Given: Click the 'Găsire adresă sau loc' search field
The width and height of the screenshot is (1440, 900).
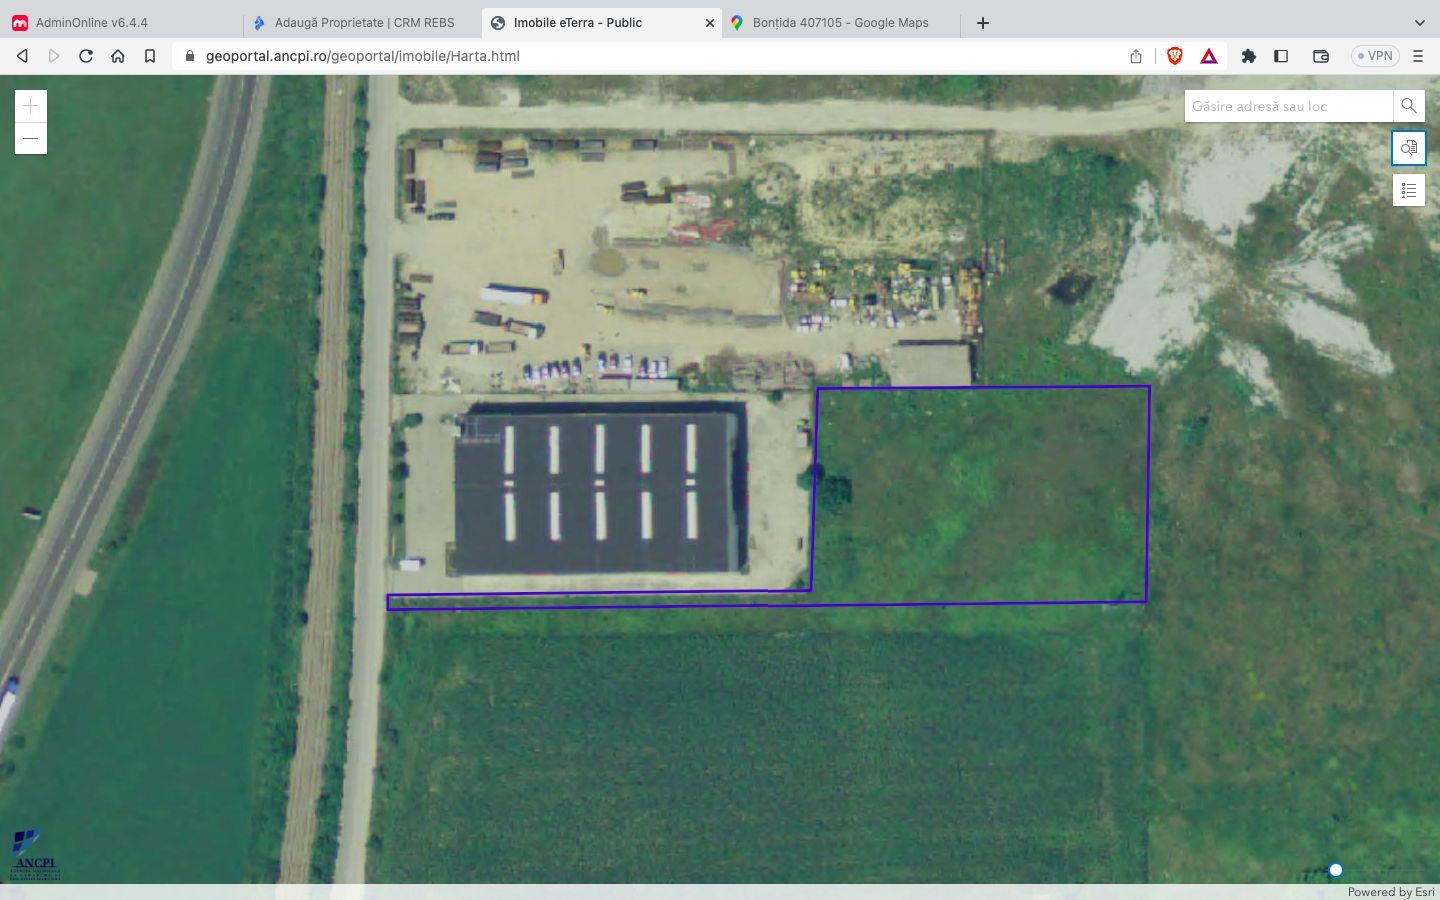Looking at the screenshot, I should 1288,106.
